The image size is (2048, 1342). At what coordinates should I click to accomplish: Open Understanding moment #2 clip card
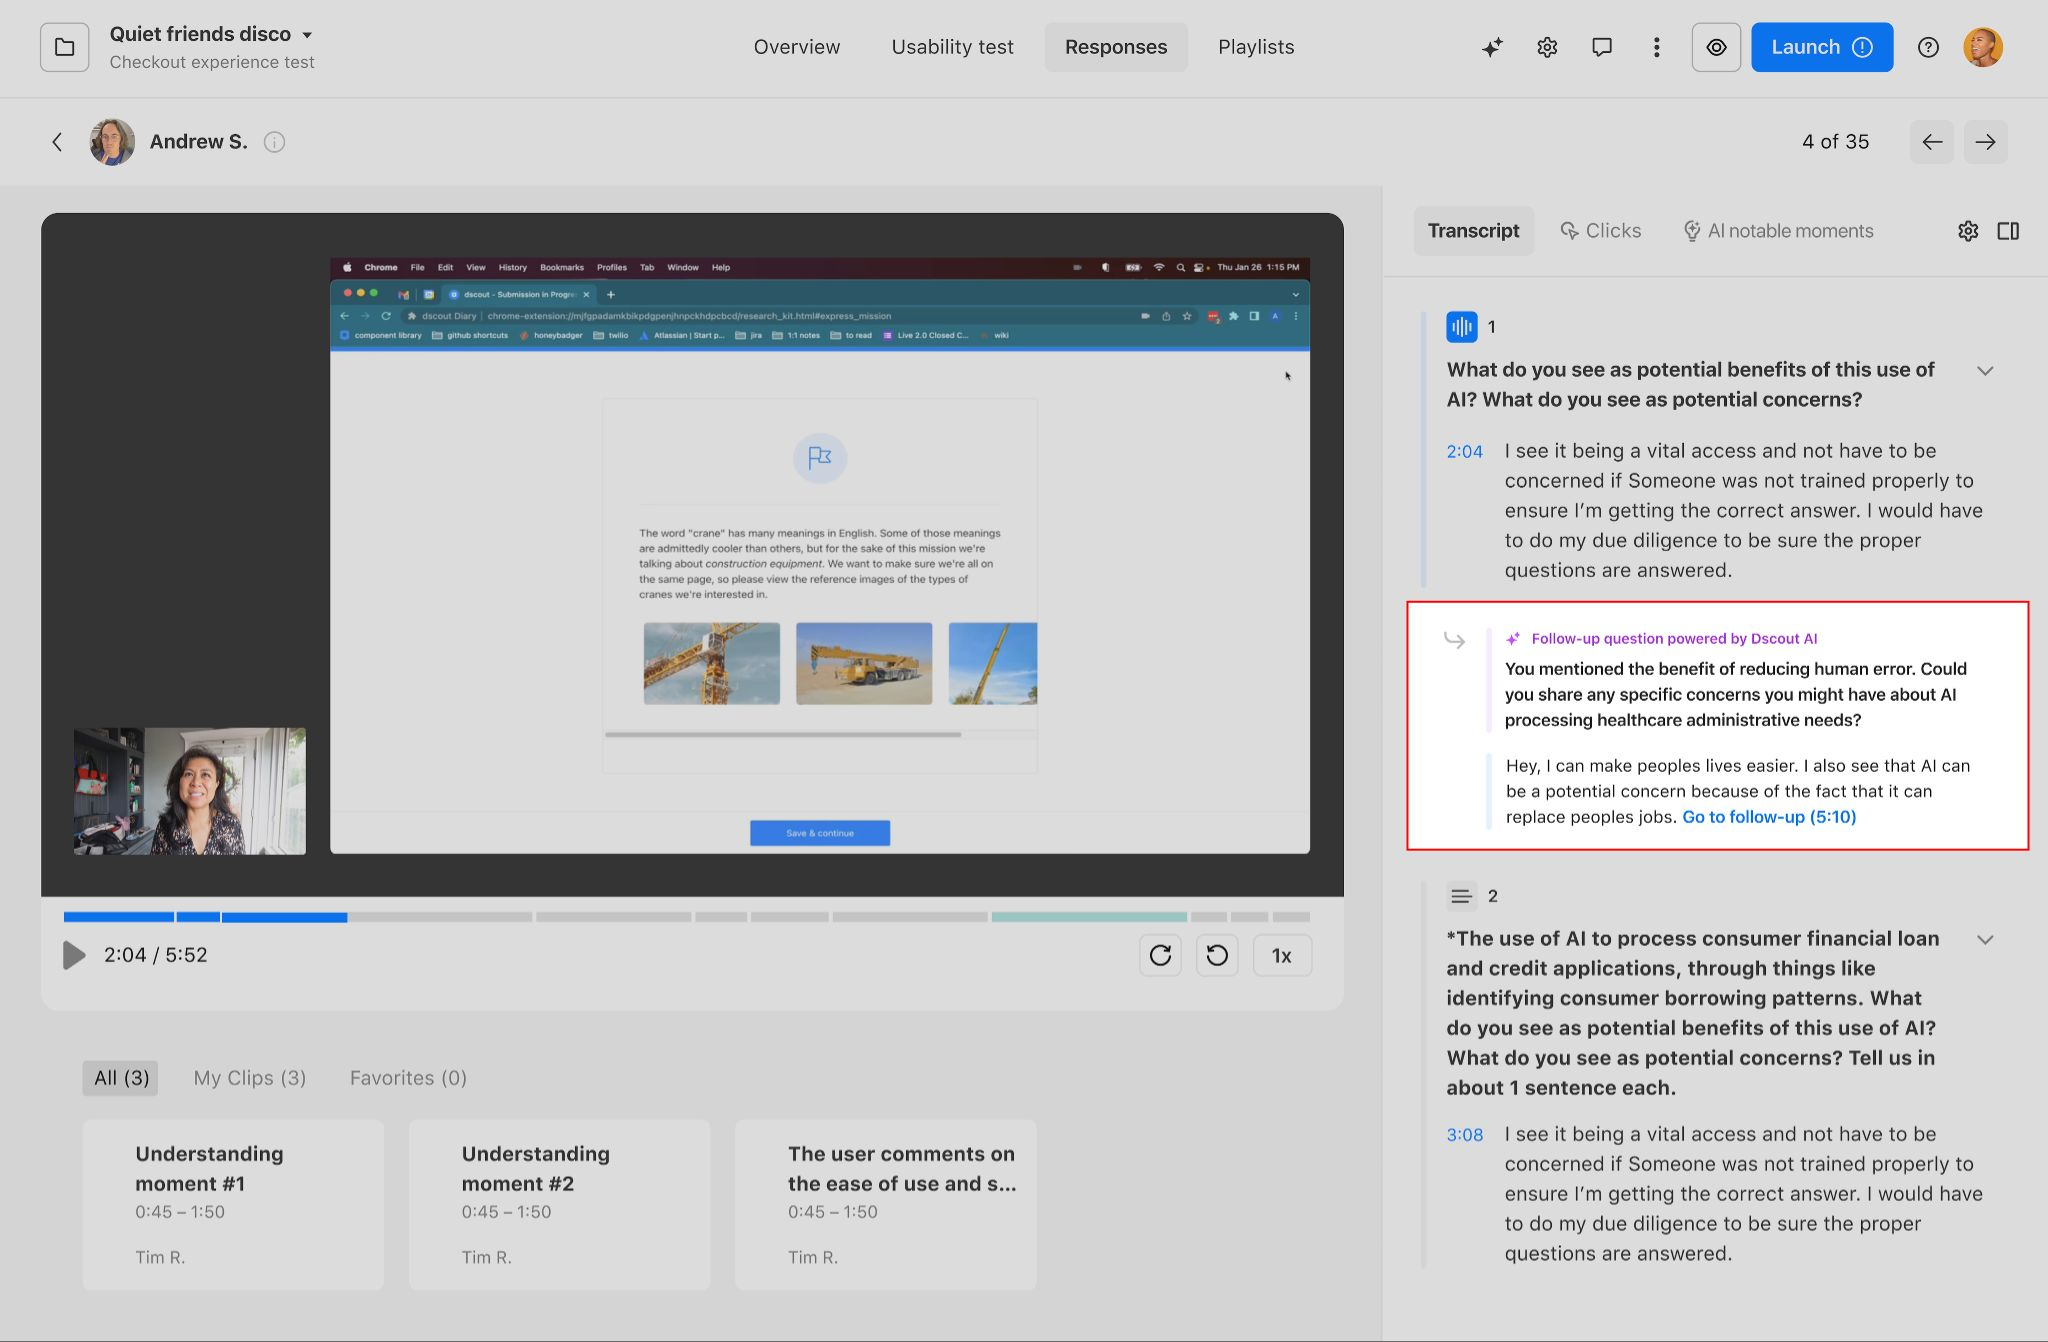(559, 1204)
